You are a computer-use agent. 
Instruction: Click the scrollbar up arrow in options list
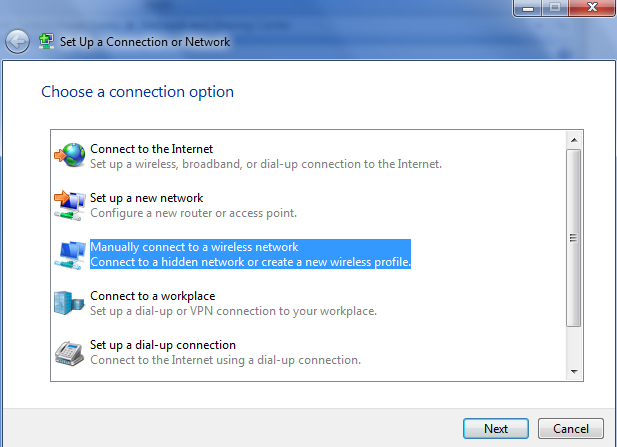[574, 140]
